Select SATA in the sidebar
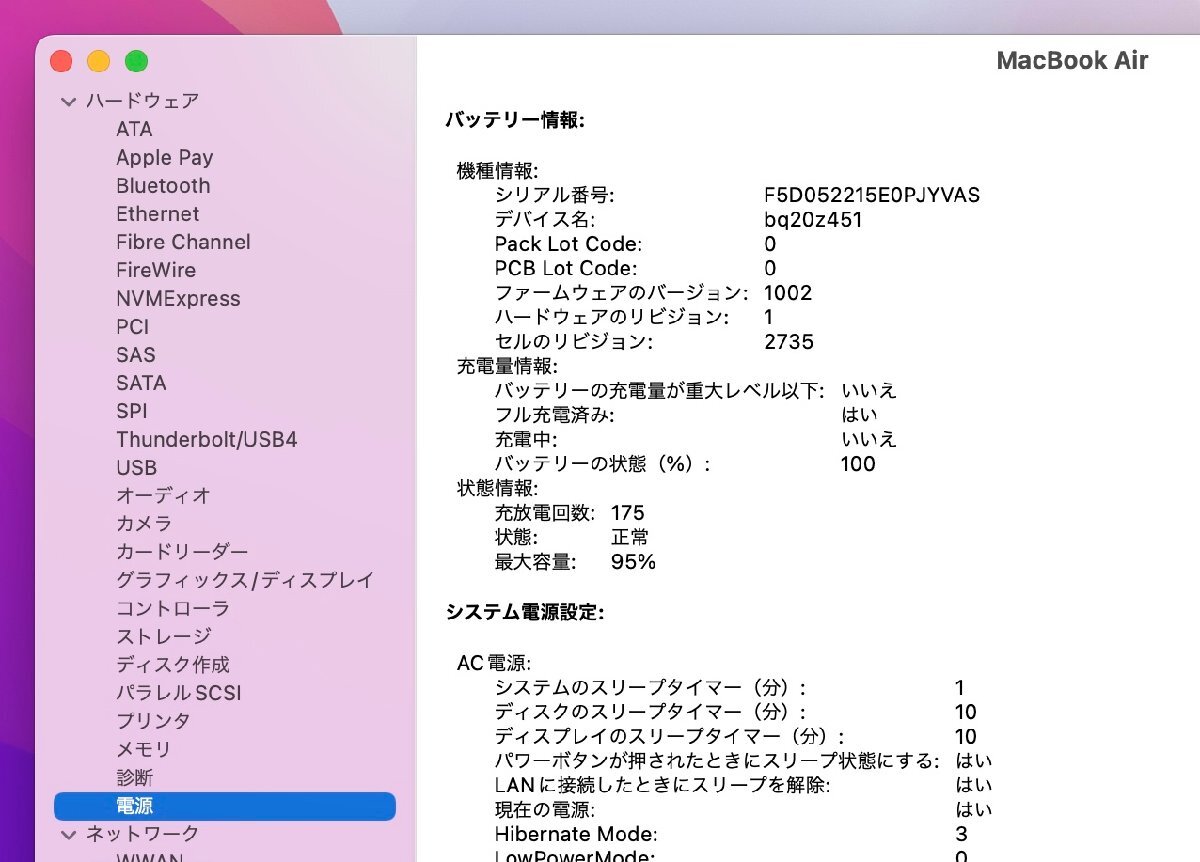This screenshot has height=862, width=1200. point(141,383)
